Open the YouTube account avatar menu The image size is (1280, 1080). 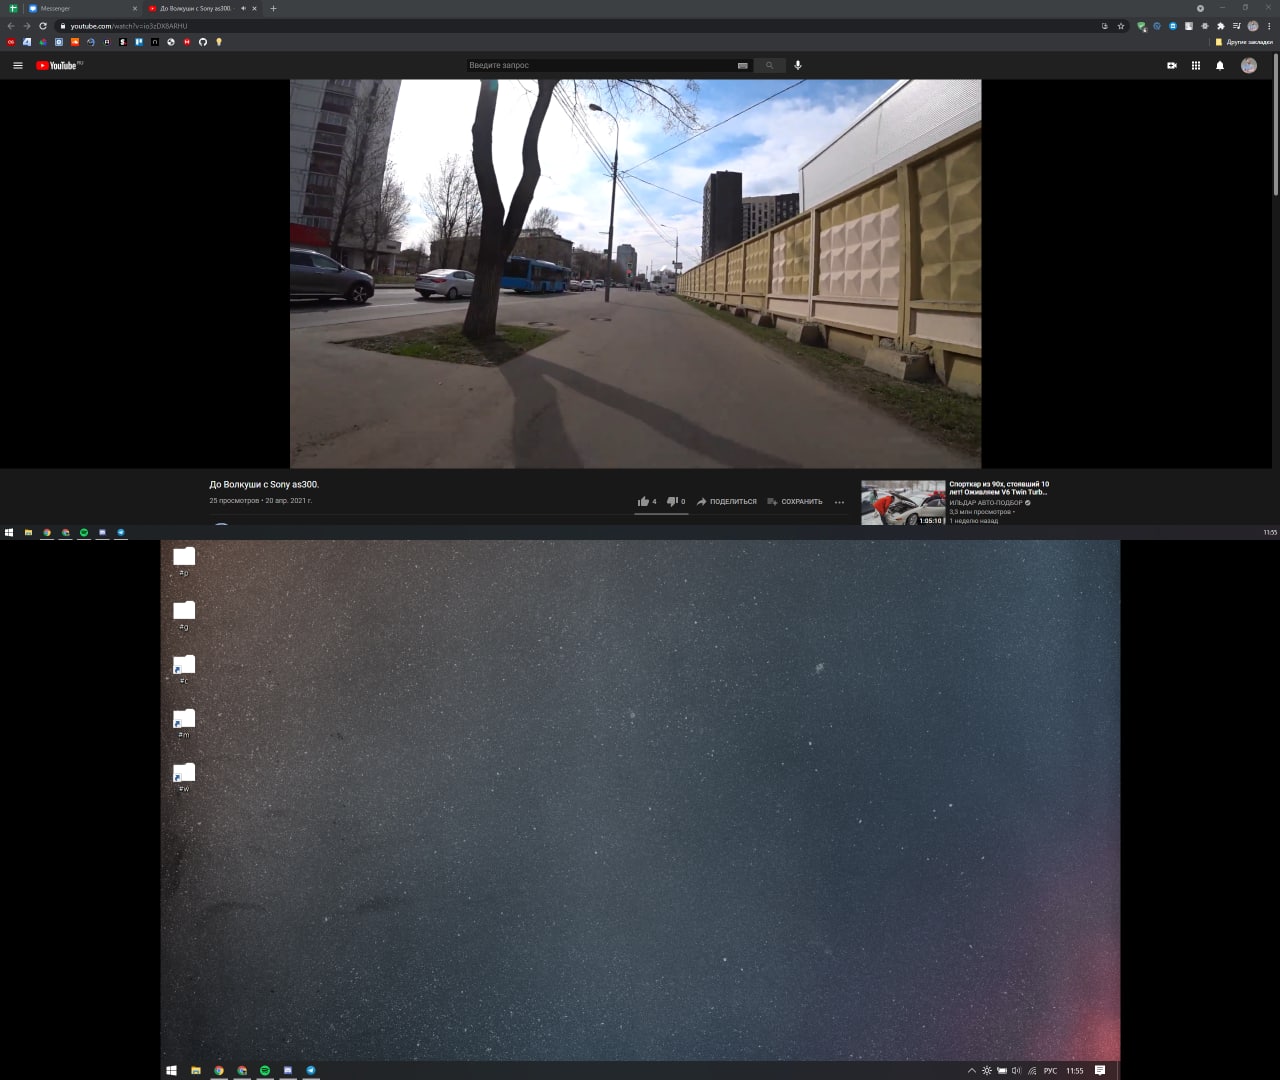[1249, 65]
